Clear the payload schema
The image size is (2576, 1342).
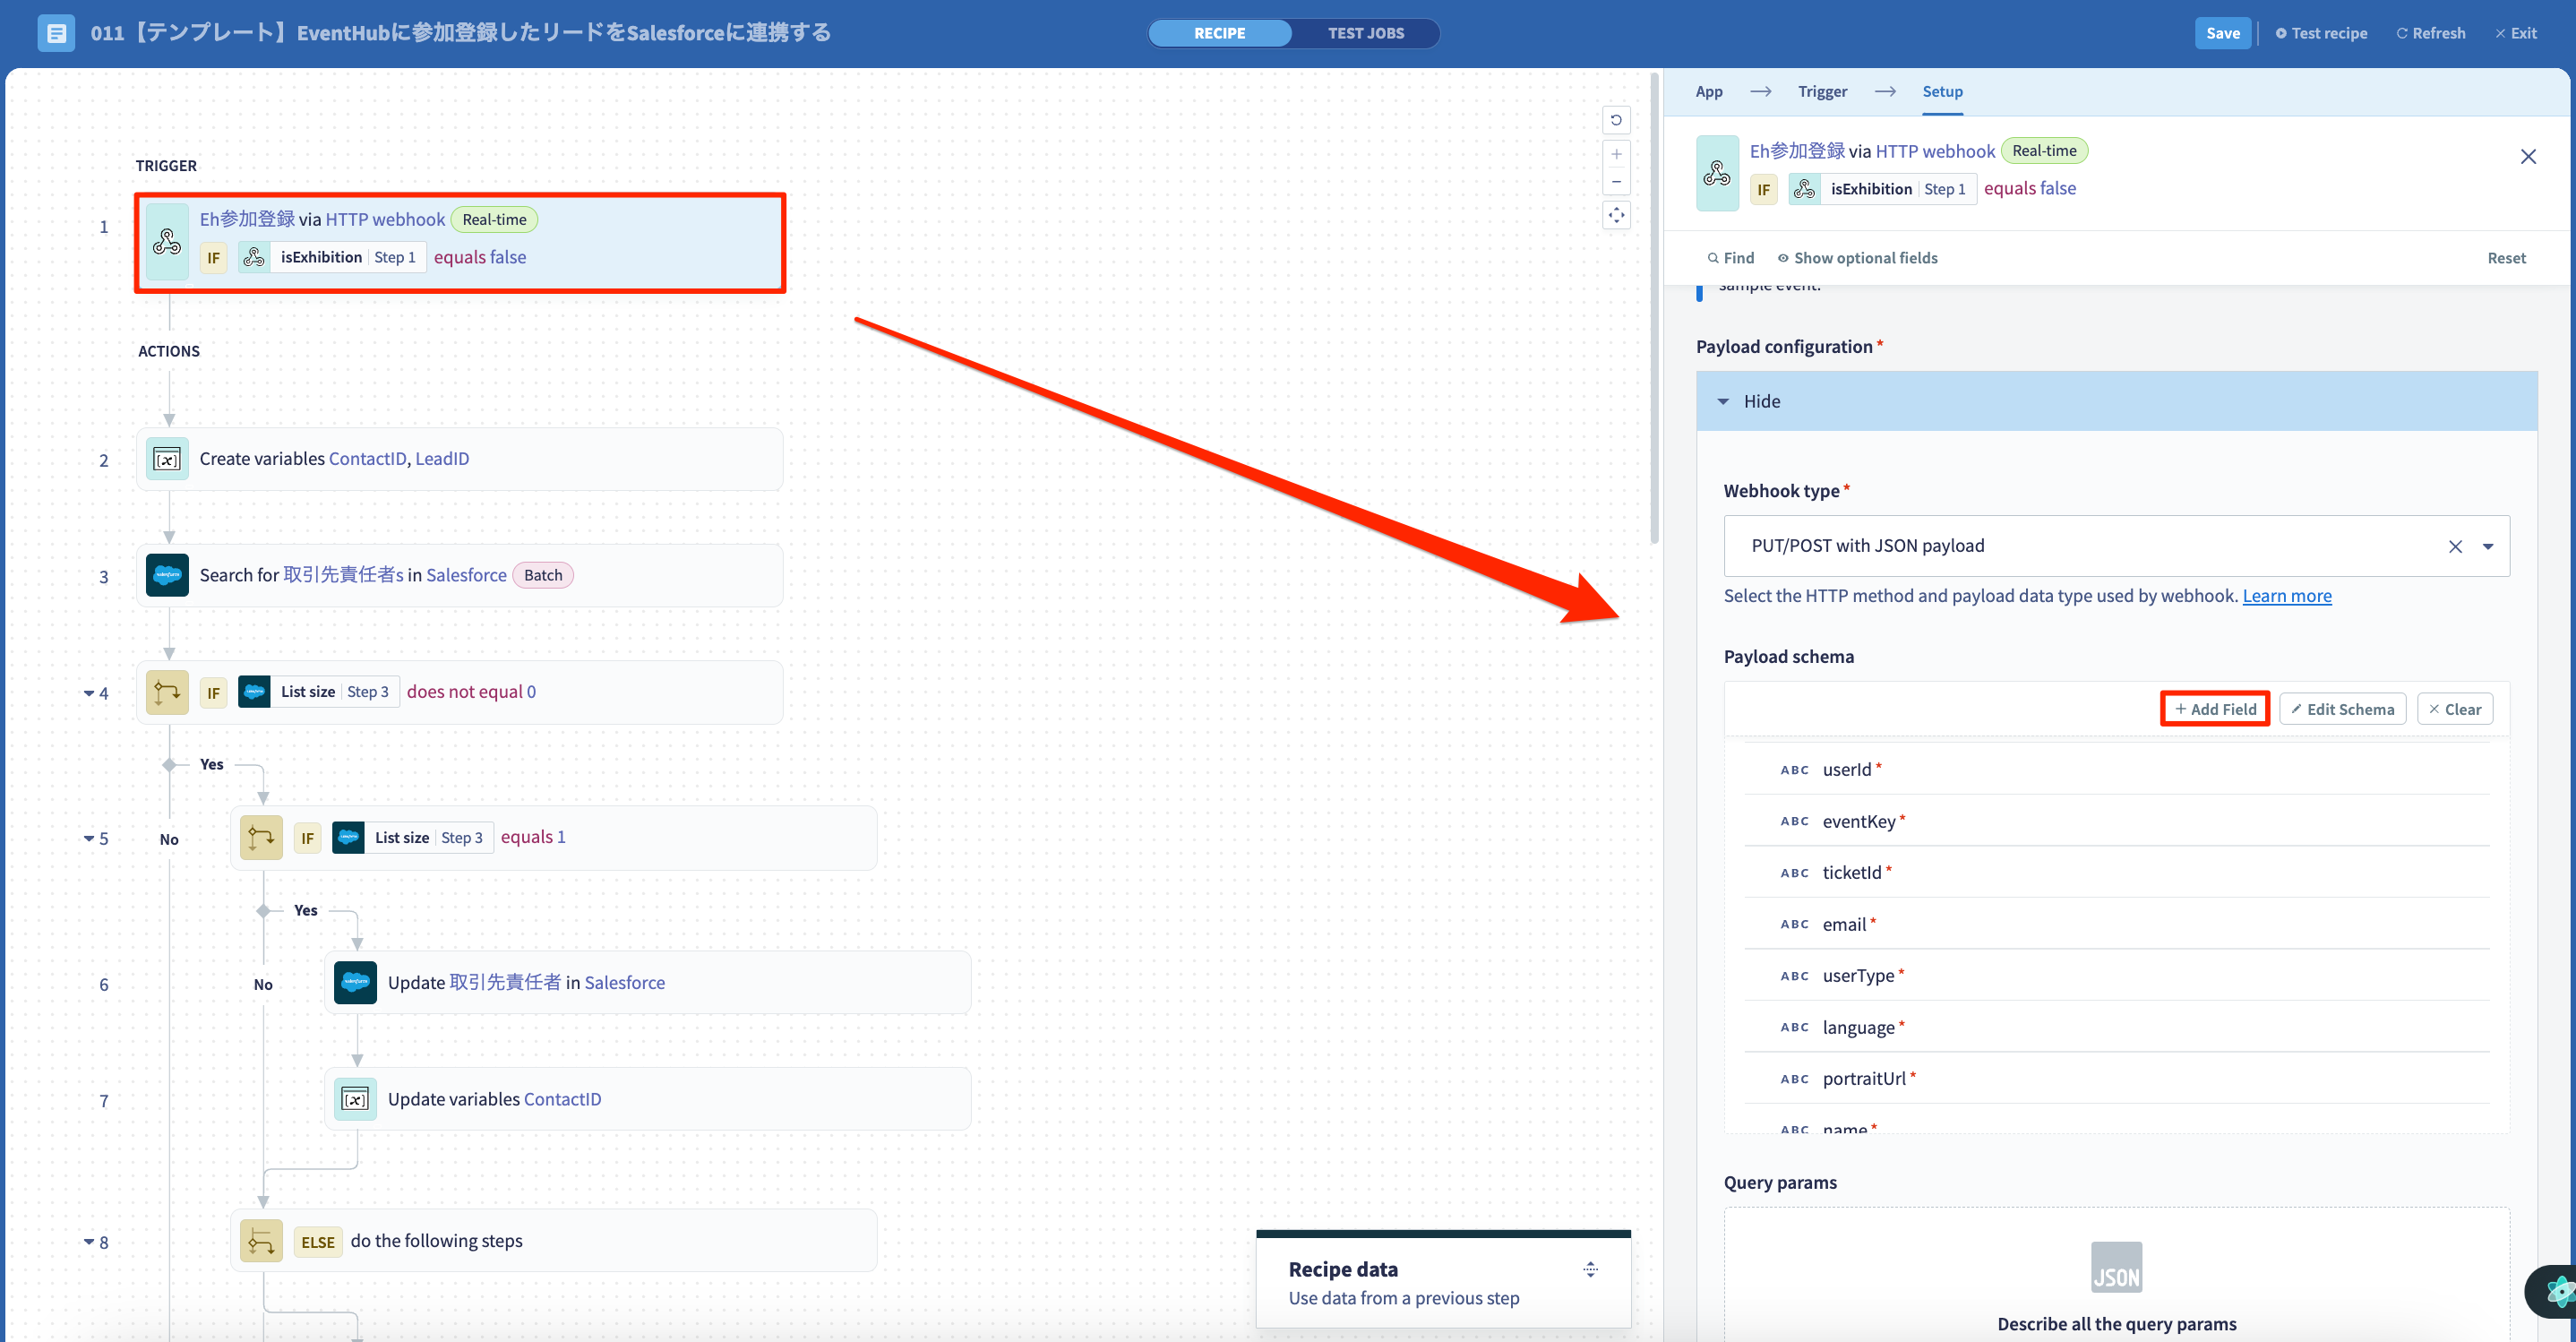pos(2454,709)
